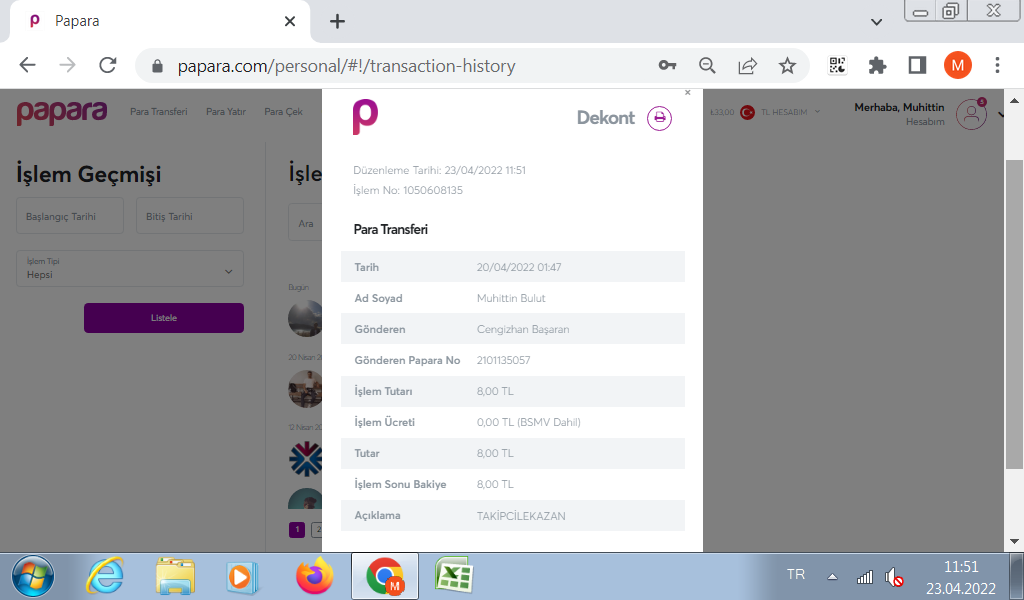The image size is (1024, 600).
Task: Select the TAKİPCİLEKAZAN description text
Action: click(521, 516)
